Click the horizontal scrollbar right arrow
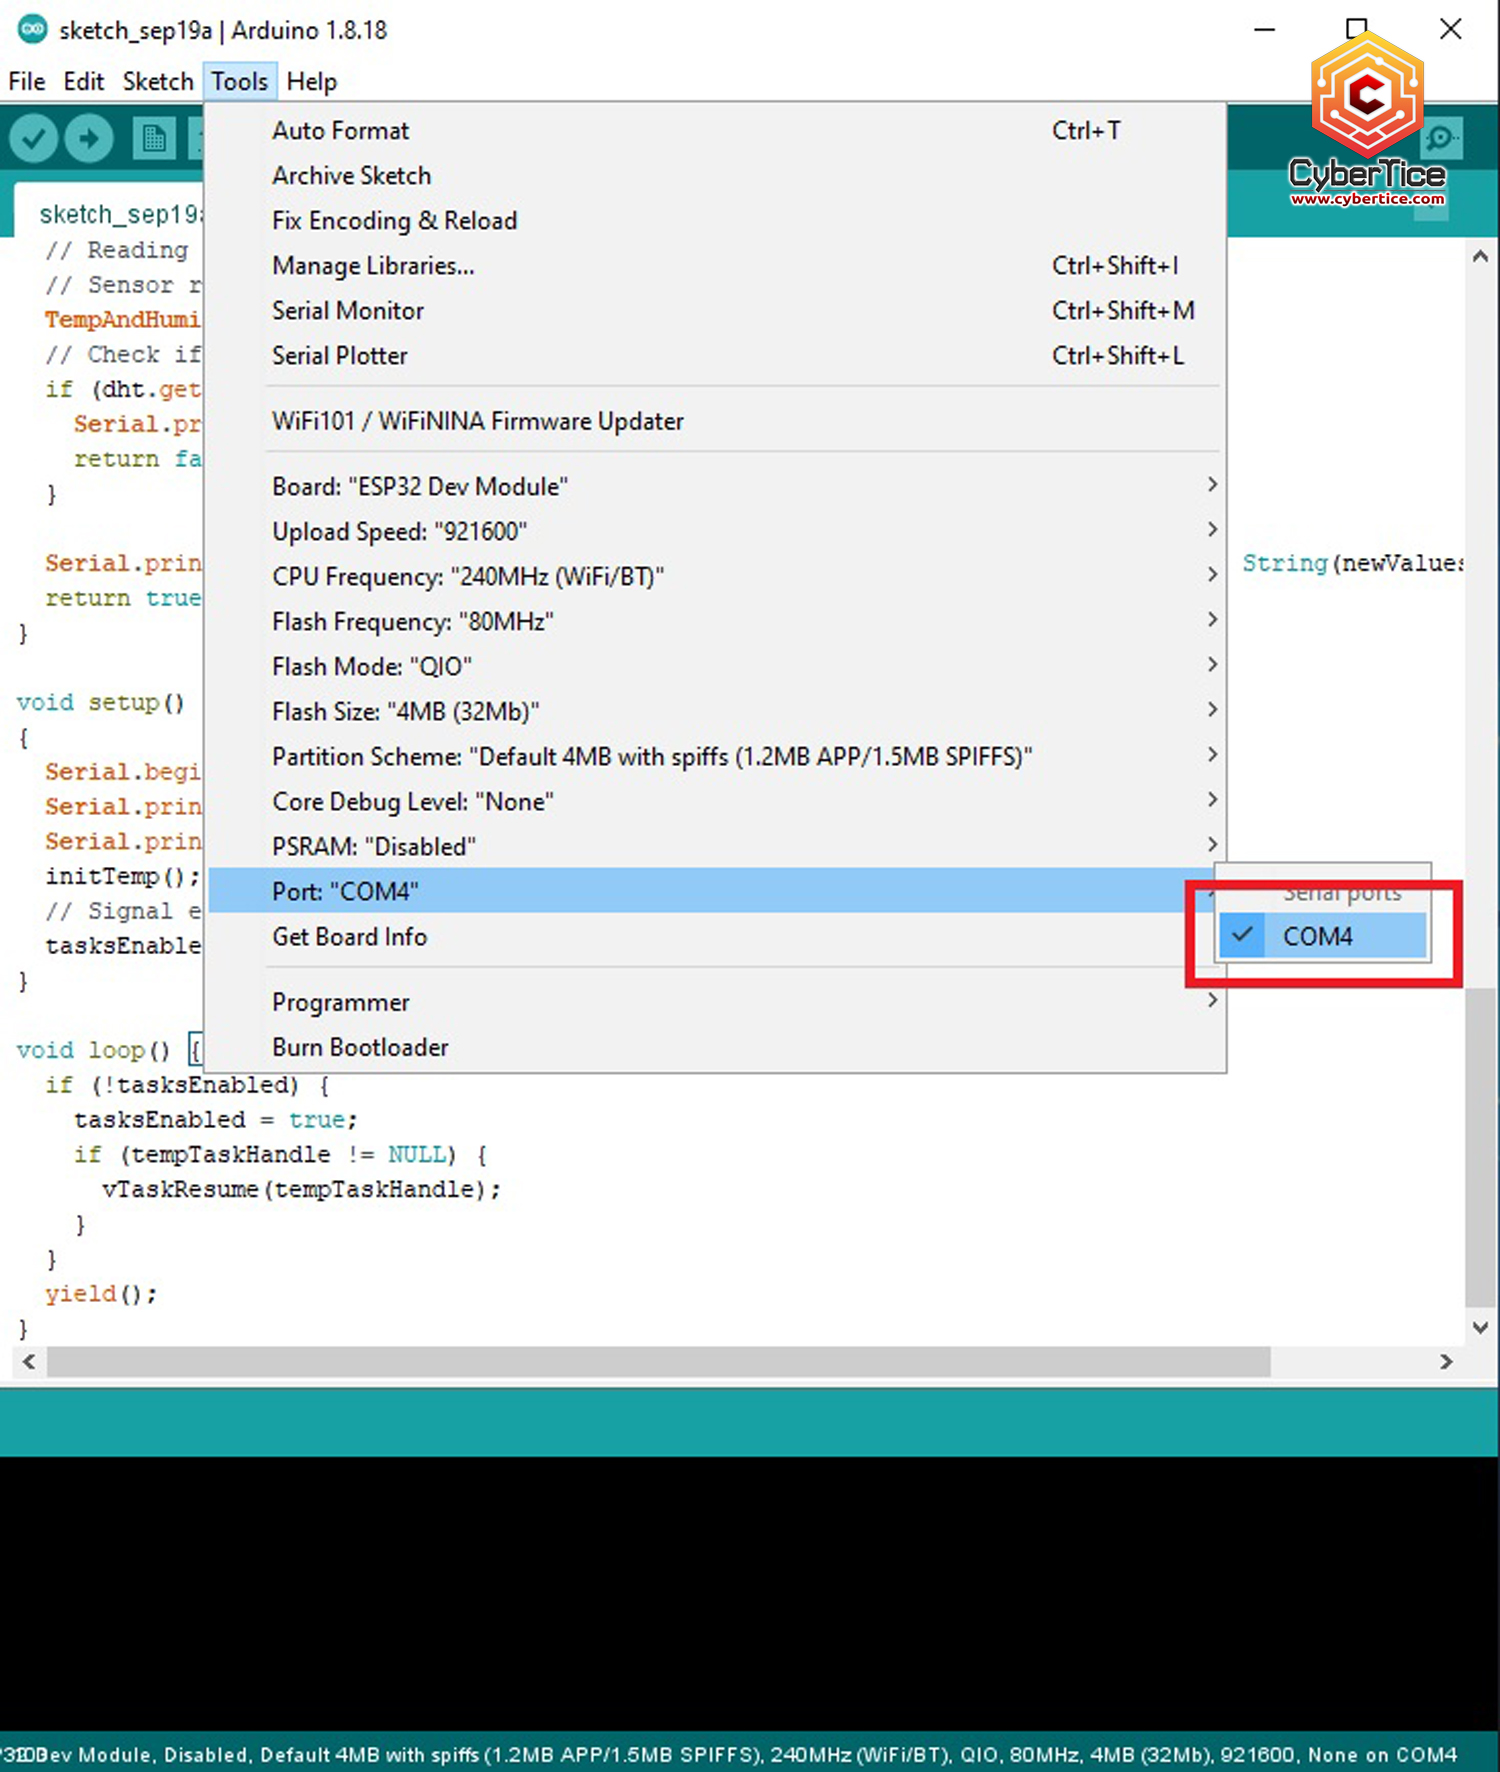Screen dimensions: 1500x1772 (x=1446, y=1362)
